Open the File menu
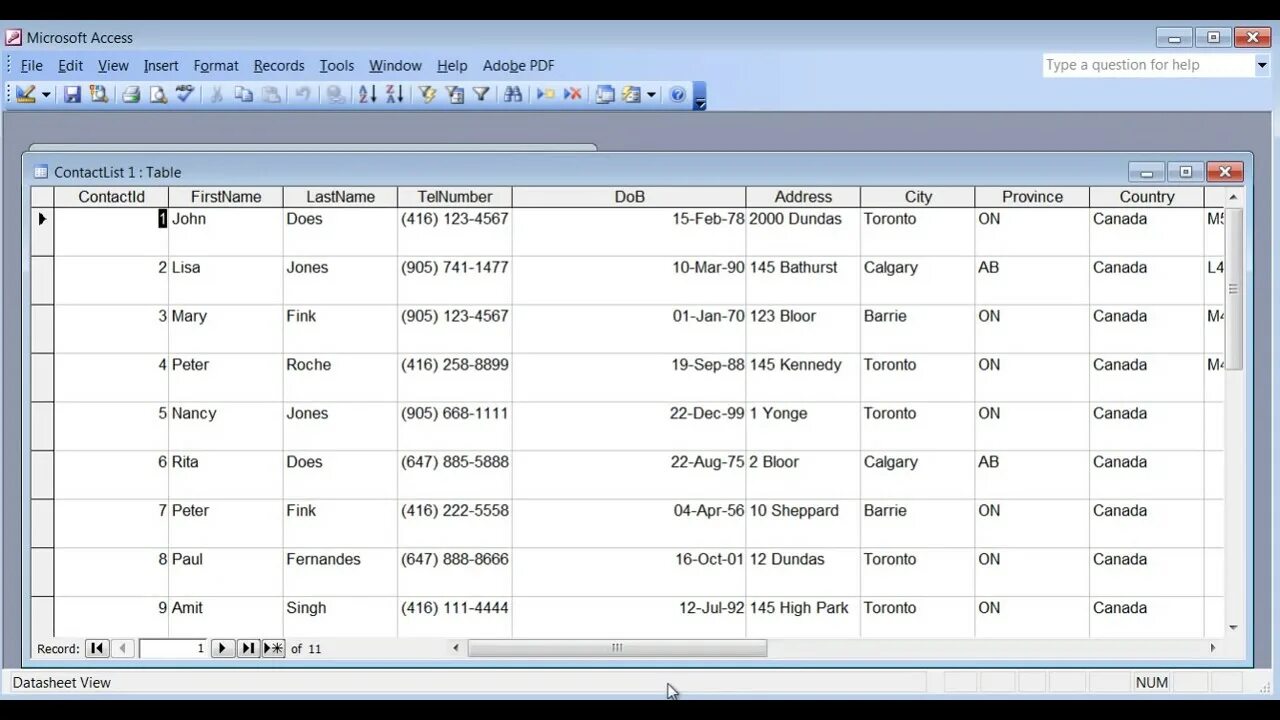 pos(31,65)
